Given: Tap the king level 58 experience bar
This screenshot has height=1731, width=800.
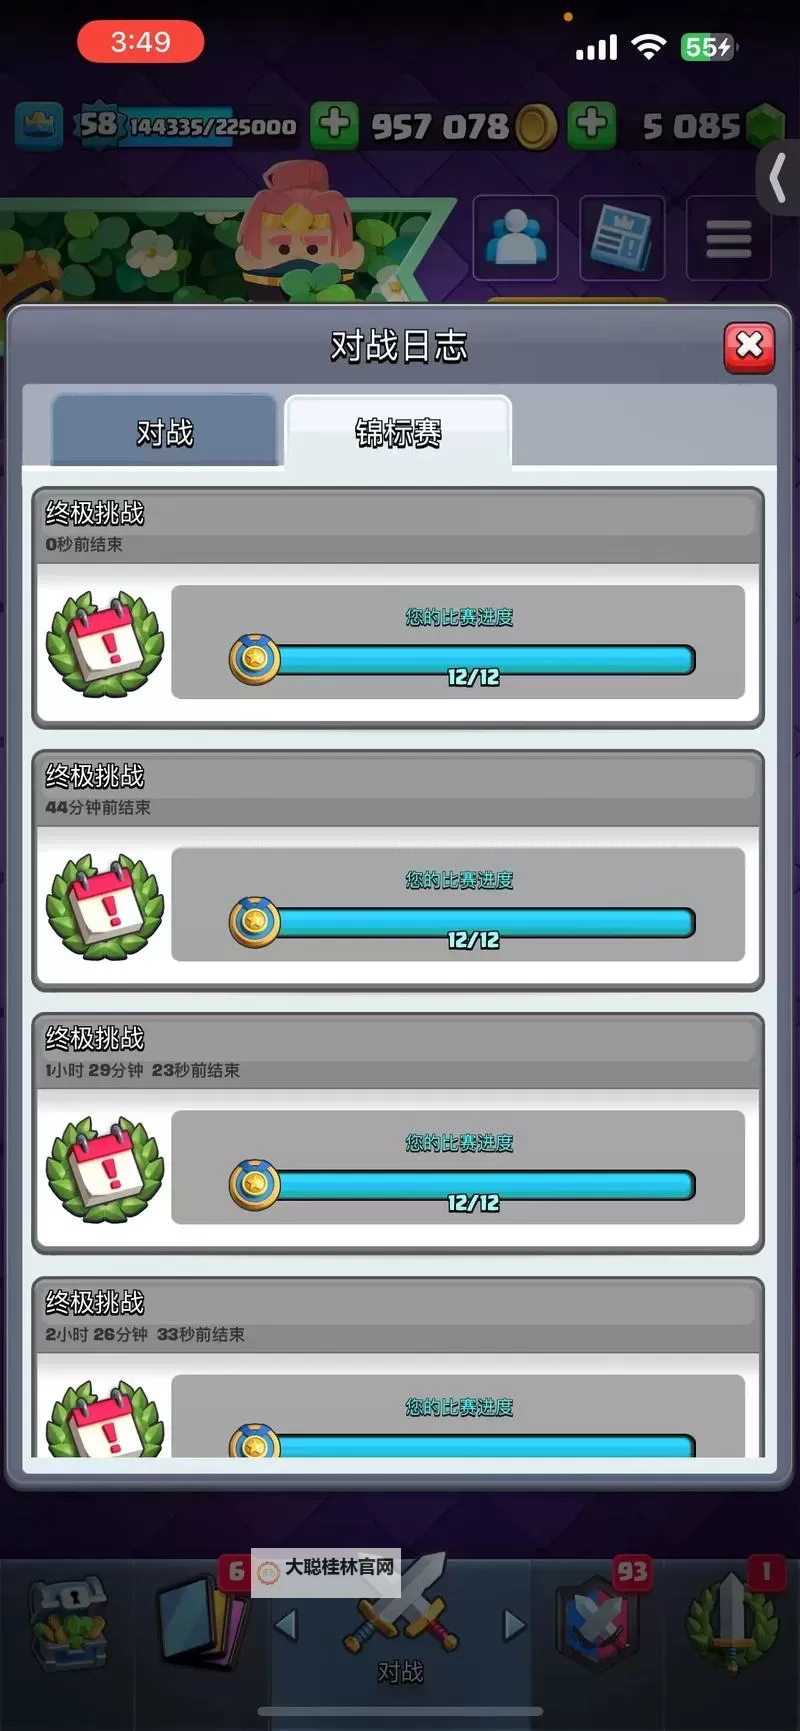Looking at the screenshot, I should click(188, 126).
